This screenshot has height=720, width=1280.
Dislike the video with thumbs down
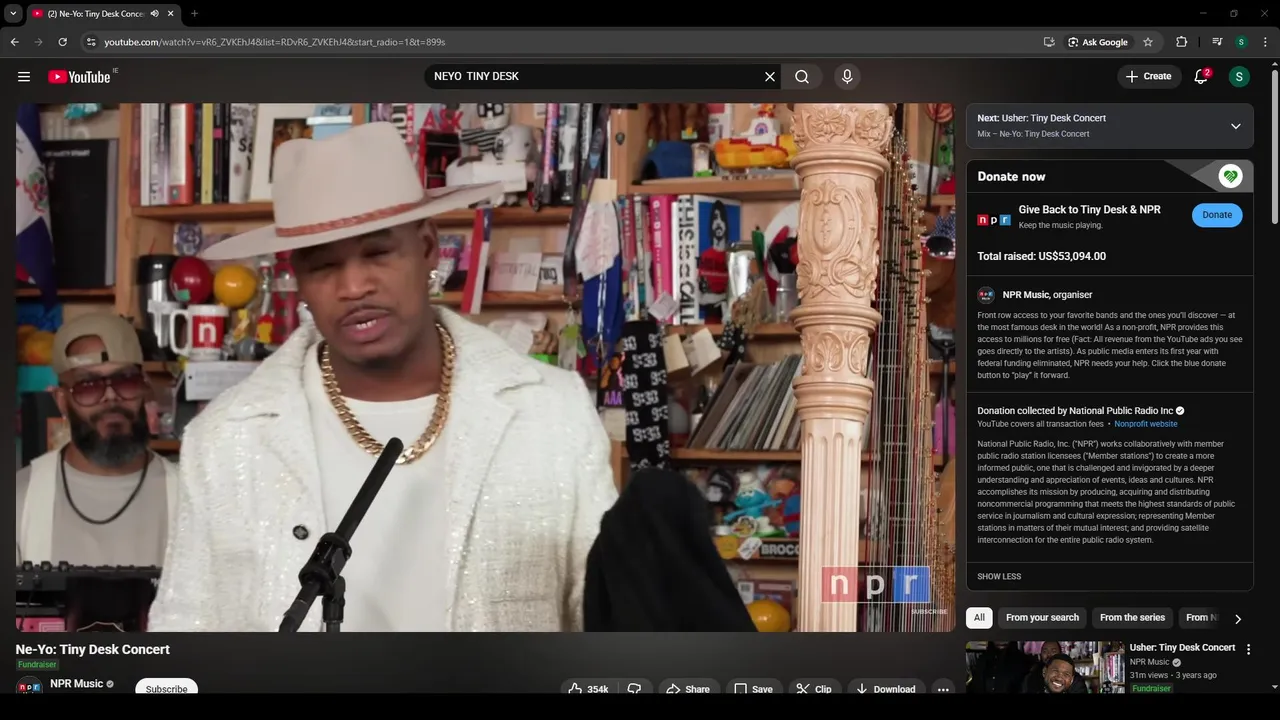tap(634, 689)
